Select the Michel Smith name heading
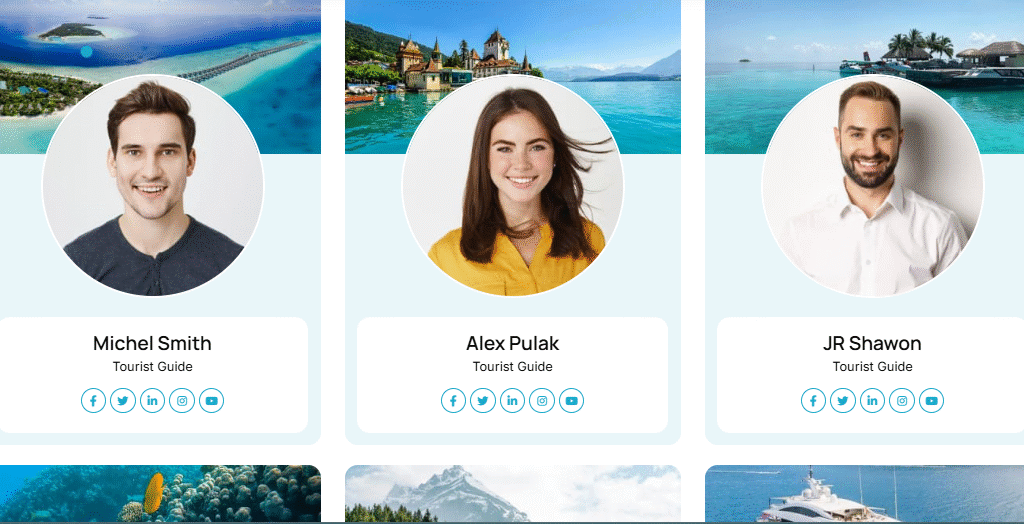The image size is (1024, 524). (x=152, y=343)
